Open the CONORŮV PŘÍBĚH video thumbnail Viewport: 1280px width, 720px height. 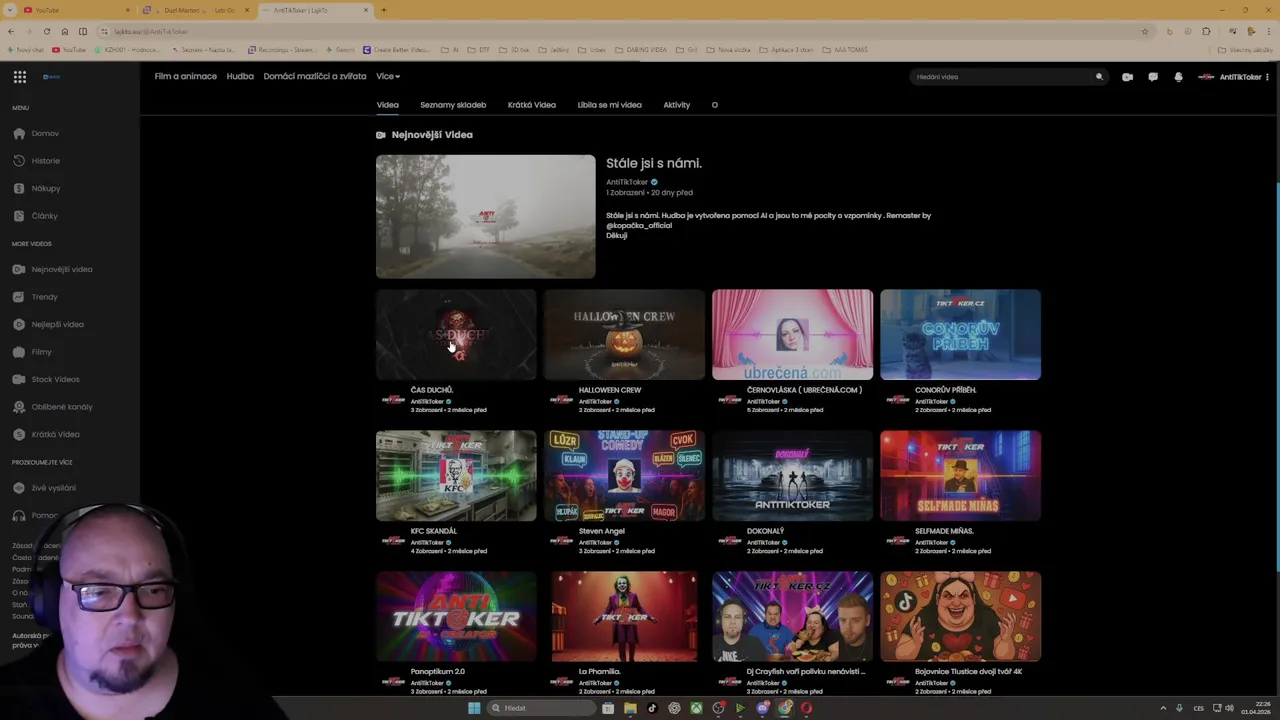pyautogui.click(x=960, y=335)
